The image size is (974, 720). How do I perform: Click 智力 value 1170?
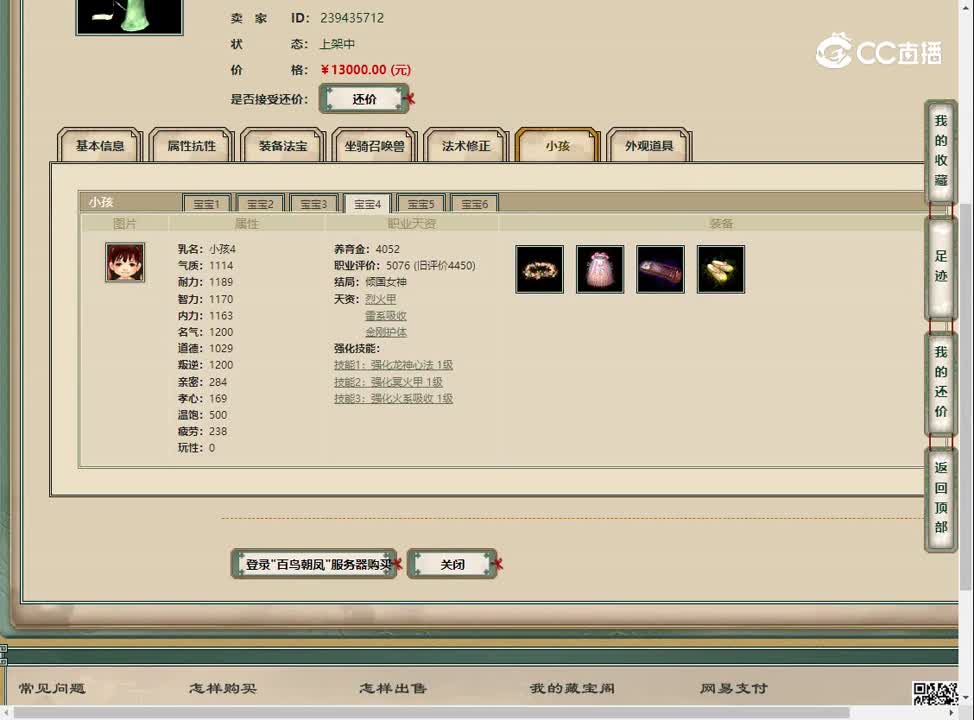(221, 299)
